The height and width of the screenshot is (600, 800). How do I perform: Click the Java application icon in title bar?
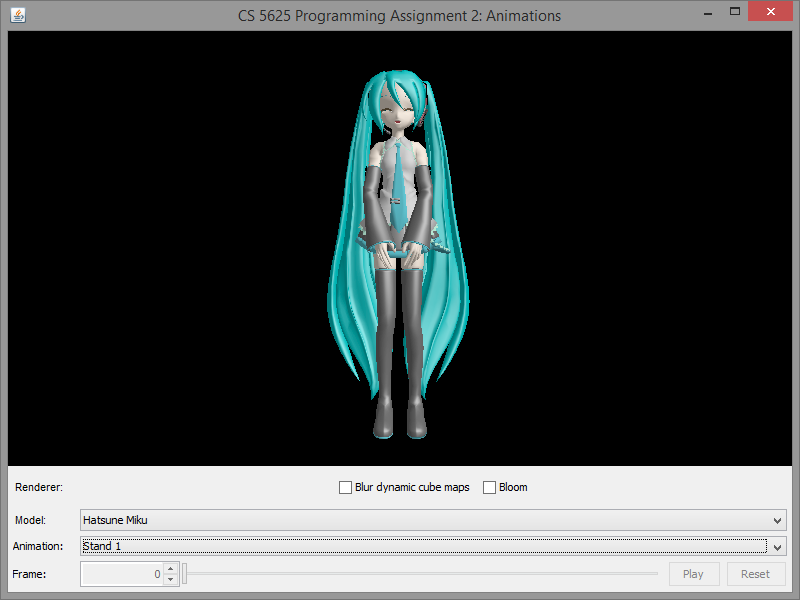tap(18, 15)
